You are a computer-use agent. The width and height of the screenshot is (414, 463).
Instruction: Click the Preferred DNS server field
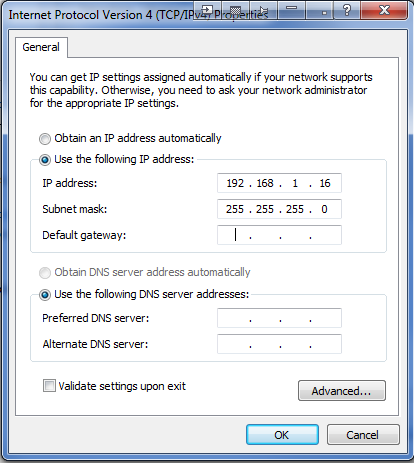tap(279, 318)
